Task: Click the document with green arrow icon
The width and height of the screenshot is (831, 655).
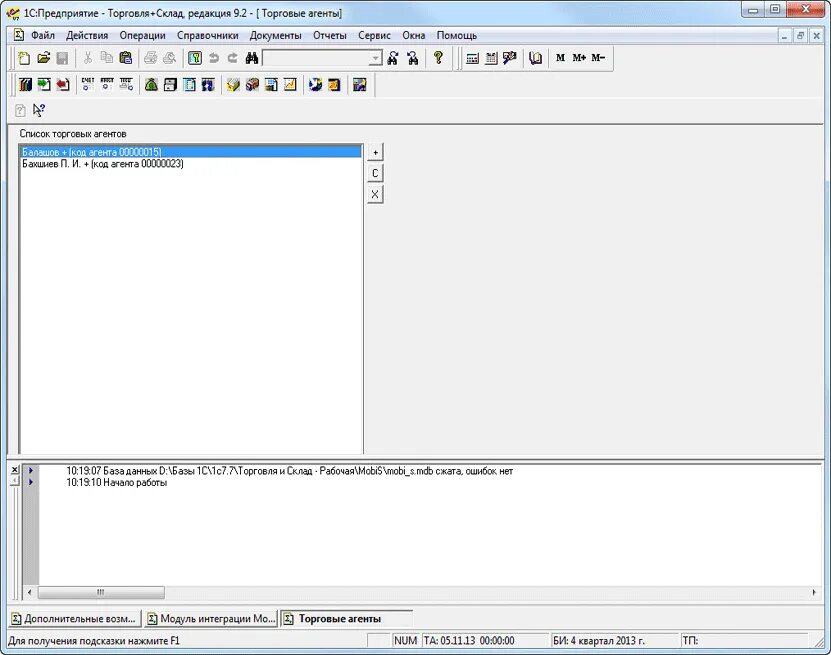Action: coord(44,84)
